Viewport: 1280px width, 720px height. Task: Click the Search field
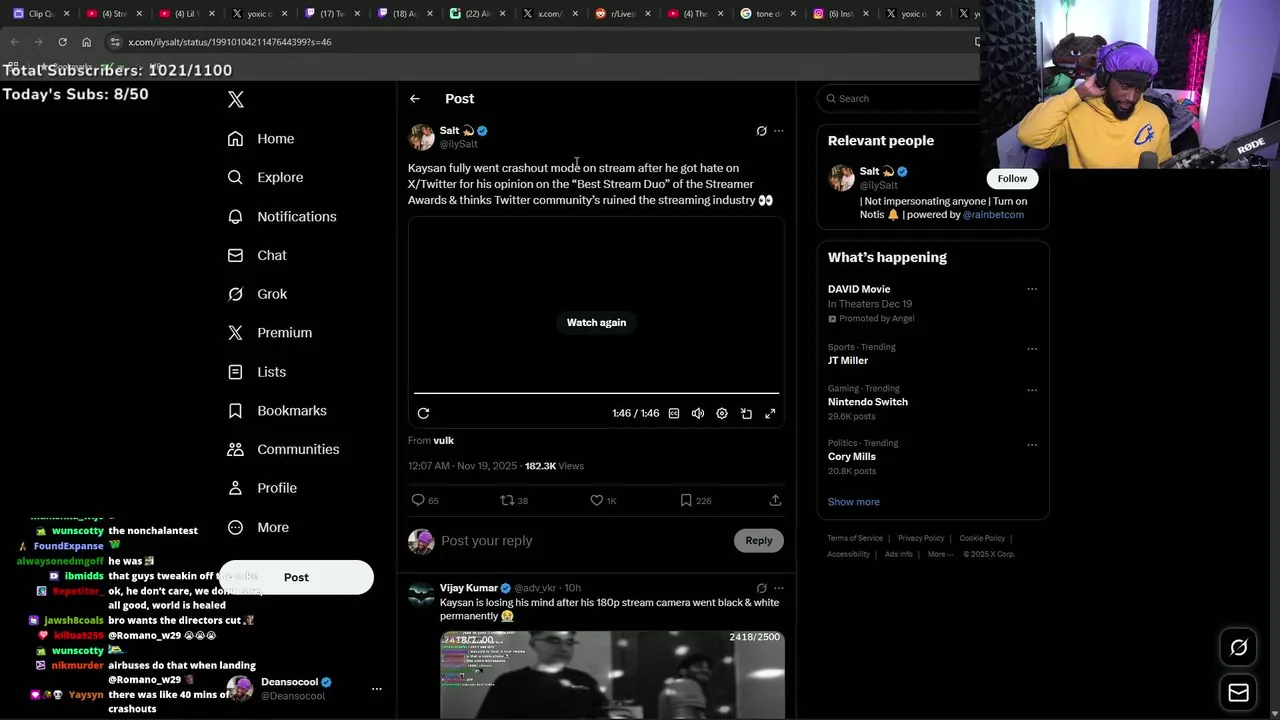point(900,98)
